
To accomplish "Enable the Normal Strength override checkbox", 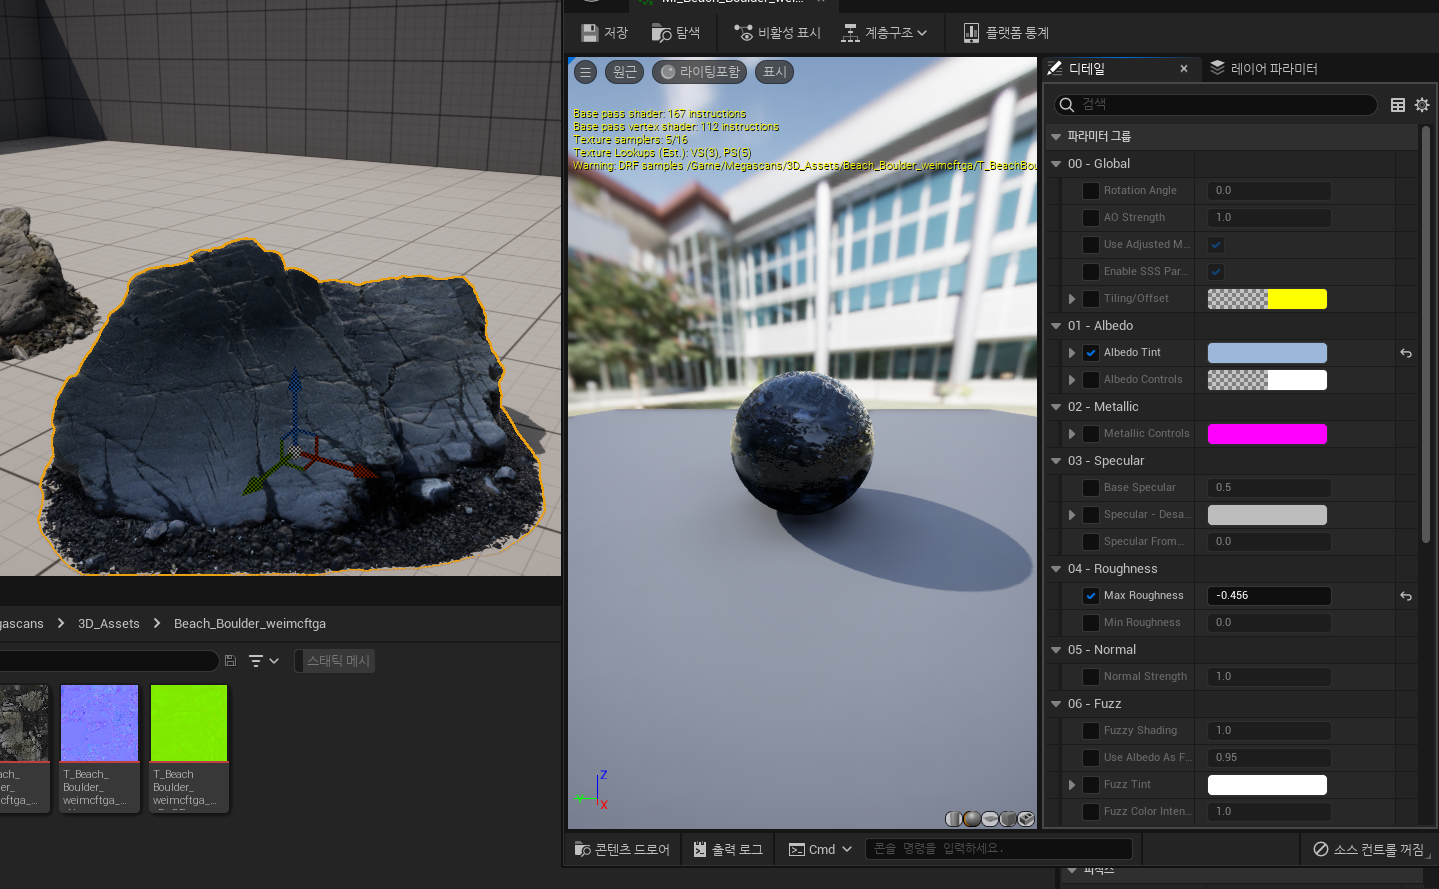I will 1091,677.
